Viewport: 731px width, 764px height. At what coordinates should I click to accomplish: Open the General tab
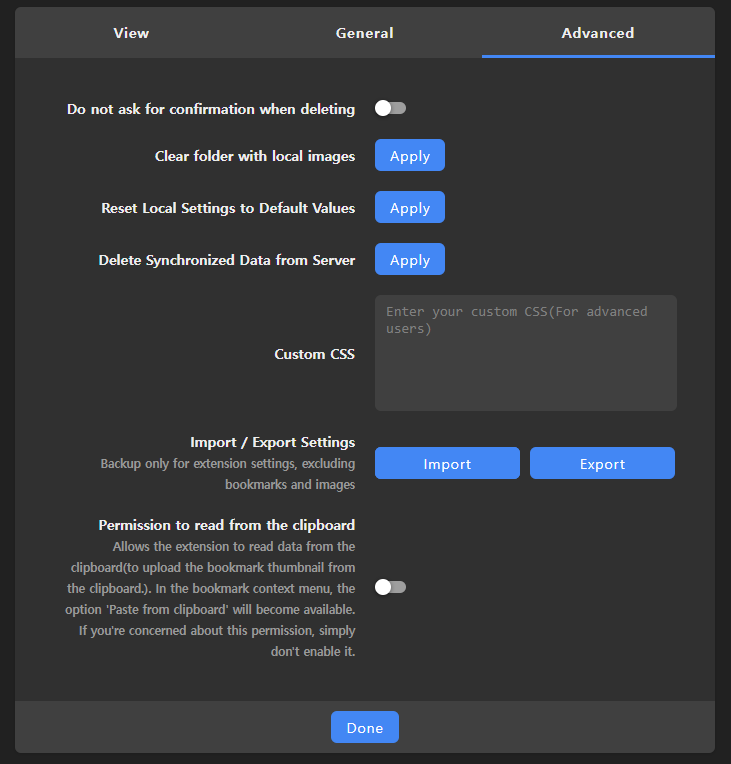[x=365, y=33]
